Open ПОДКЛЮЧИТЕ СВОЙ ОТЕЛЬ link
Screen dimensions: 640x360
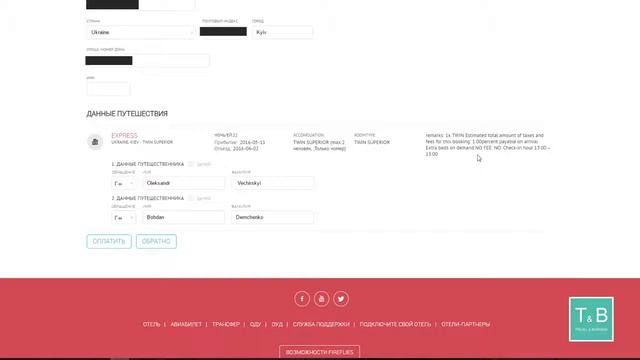(395, 324)
